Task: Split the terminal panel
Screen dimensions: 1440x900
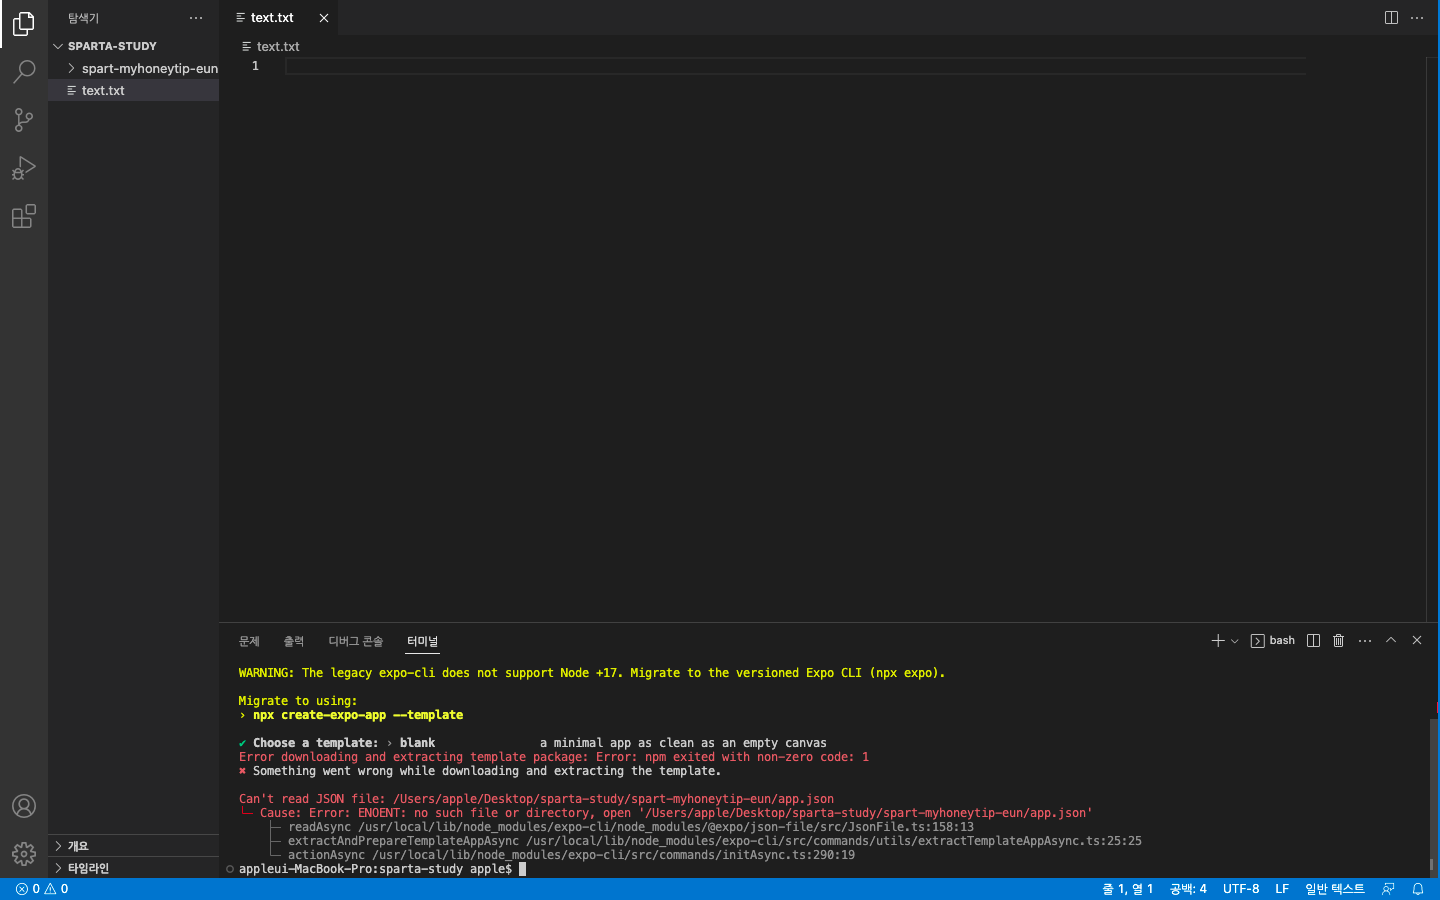Action: click(1314, 641)
